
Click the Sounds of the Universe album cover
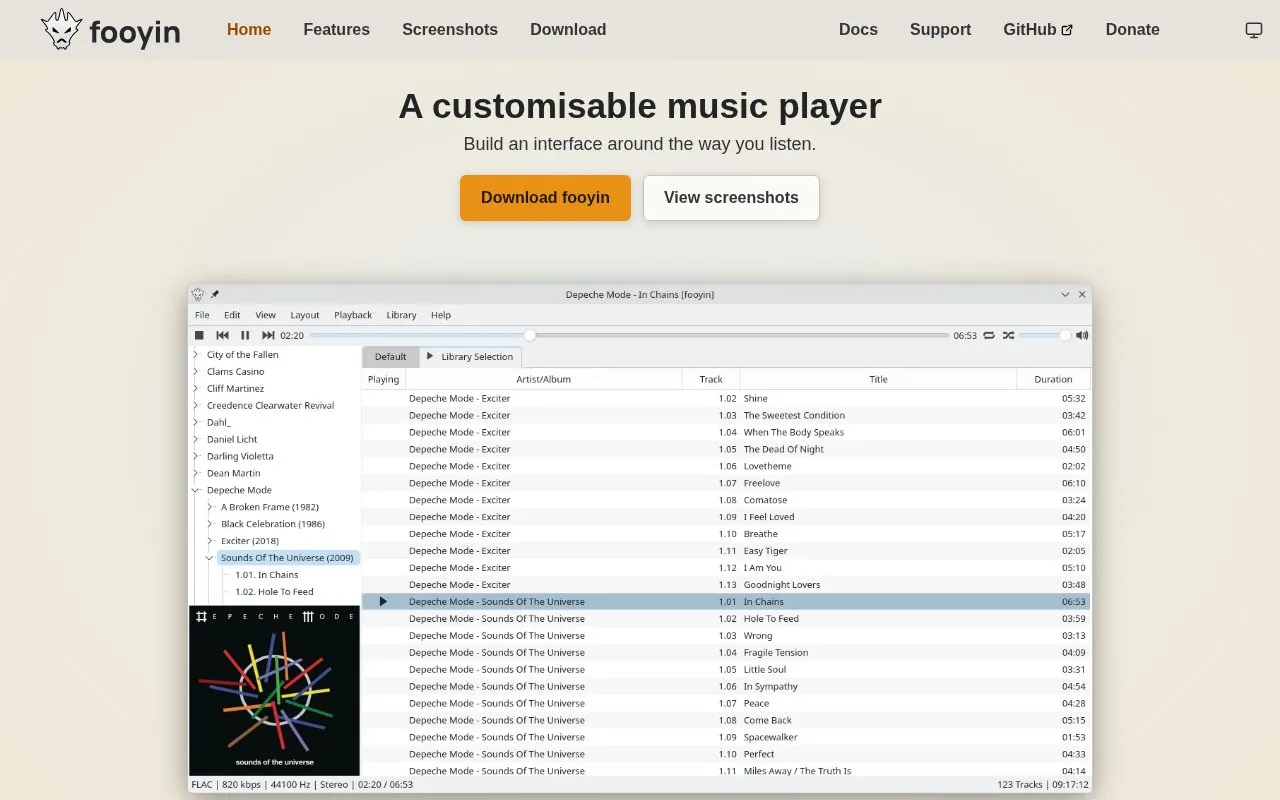click(274, 691)
